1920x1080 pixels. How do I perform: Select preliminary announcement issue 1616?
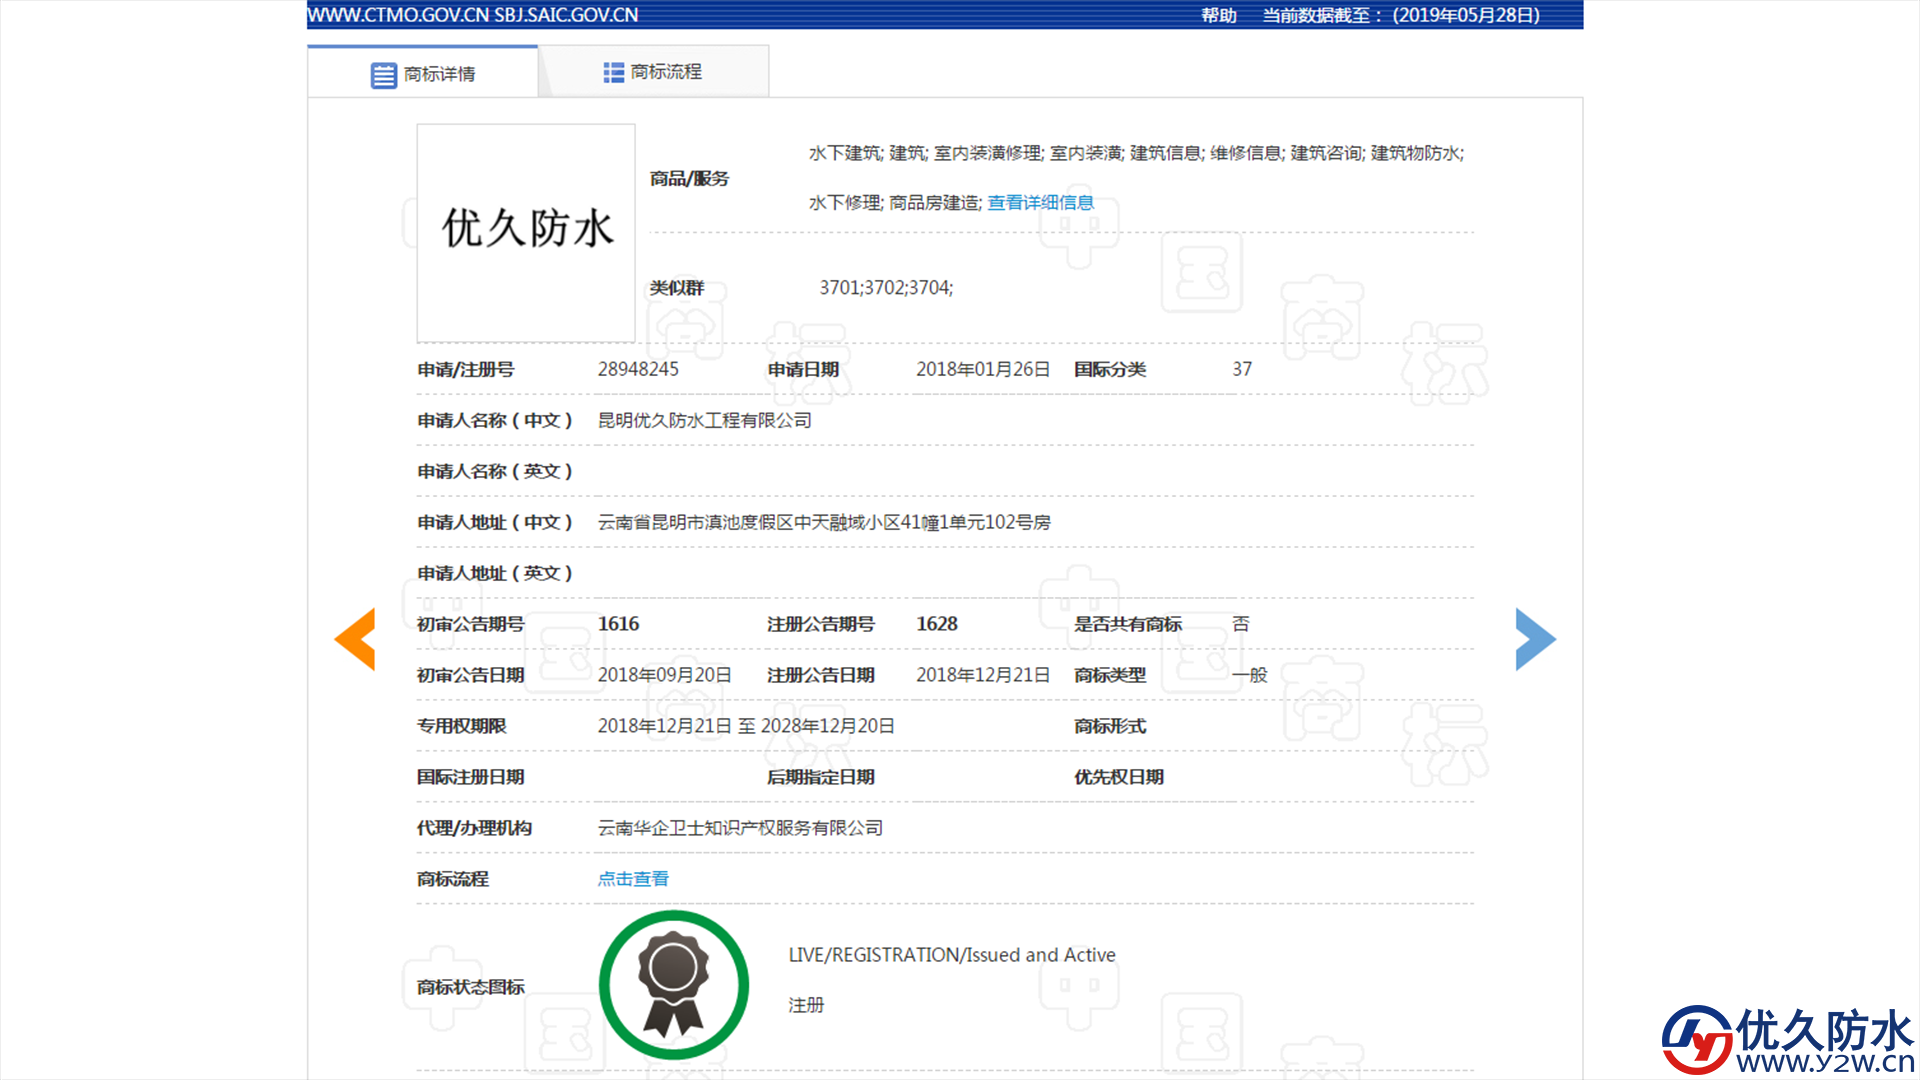(x=618, y=624)
